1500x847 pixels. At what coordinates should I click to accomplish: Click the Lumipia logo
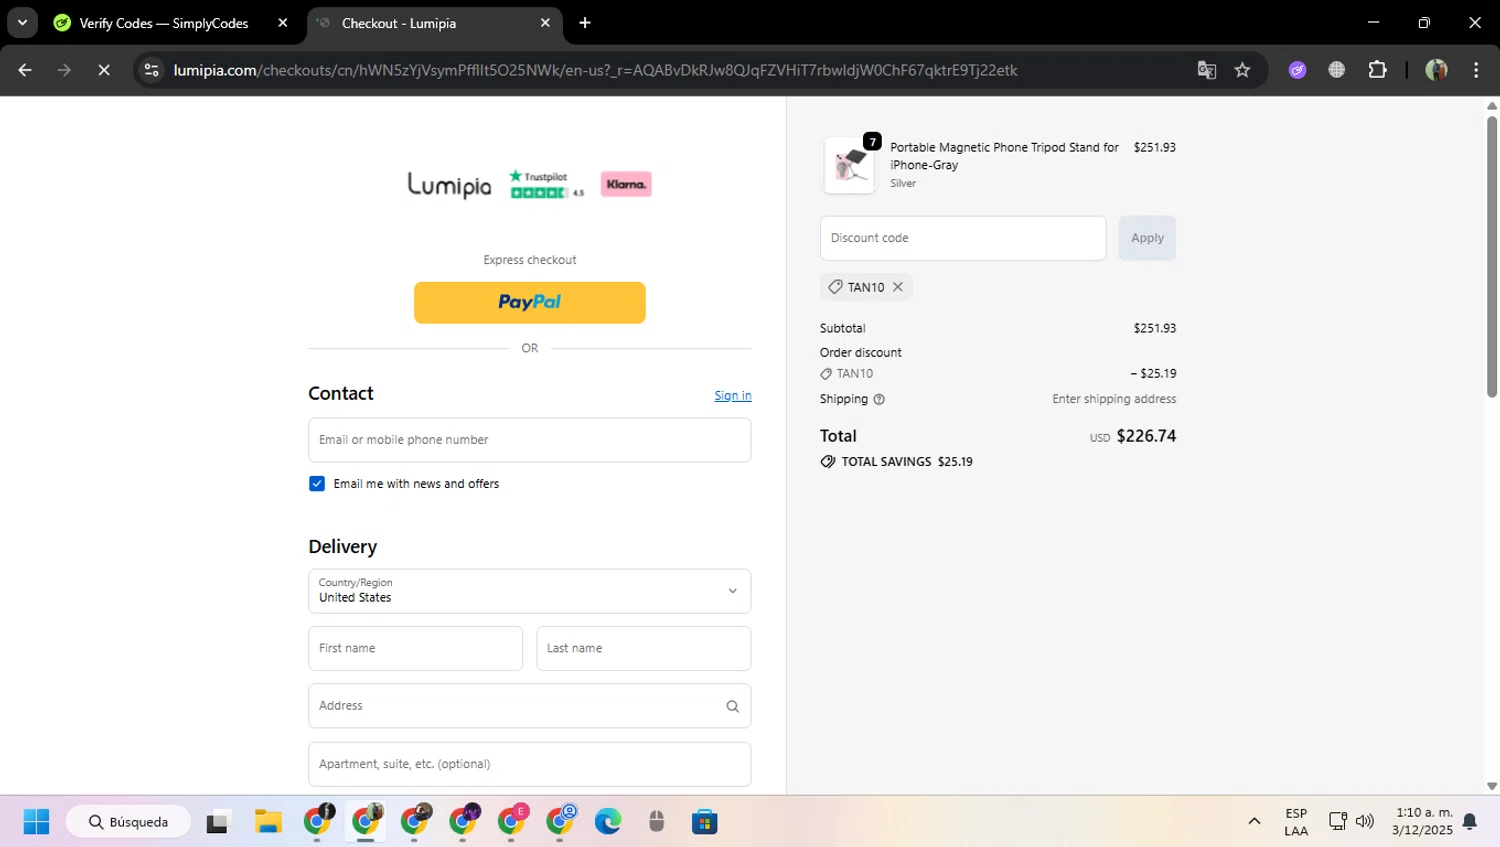pos(449,185)
